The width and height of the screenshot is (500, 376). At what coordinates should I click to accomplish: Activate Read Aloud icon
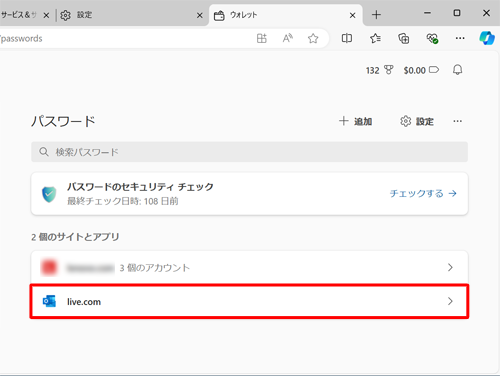click(x=288, y=38)
